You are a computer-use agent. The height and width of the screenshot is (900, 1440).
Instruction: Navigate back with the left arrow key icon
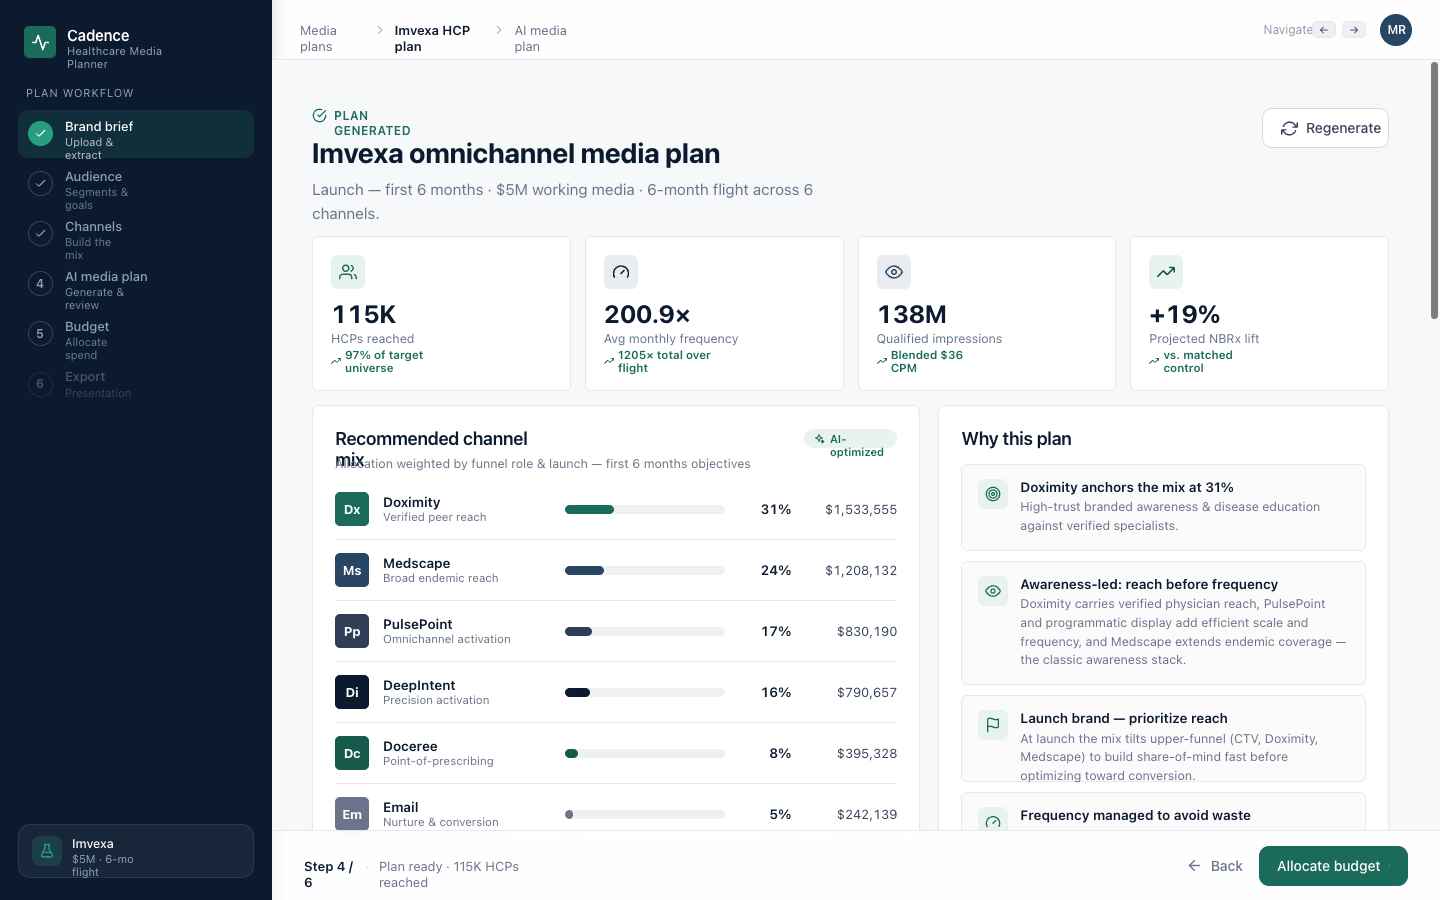point(1324,30)
